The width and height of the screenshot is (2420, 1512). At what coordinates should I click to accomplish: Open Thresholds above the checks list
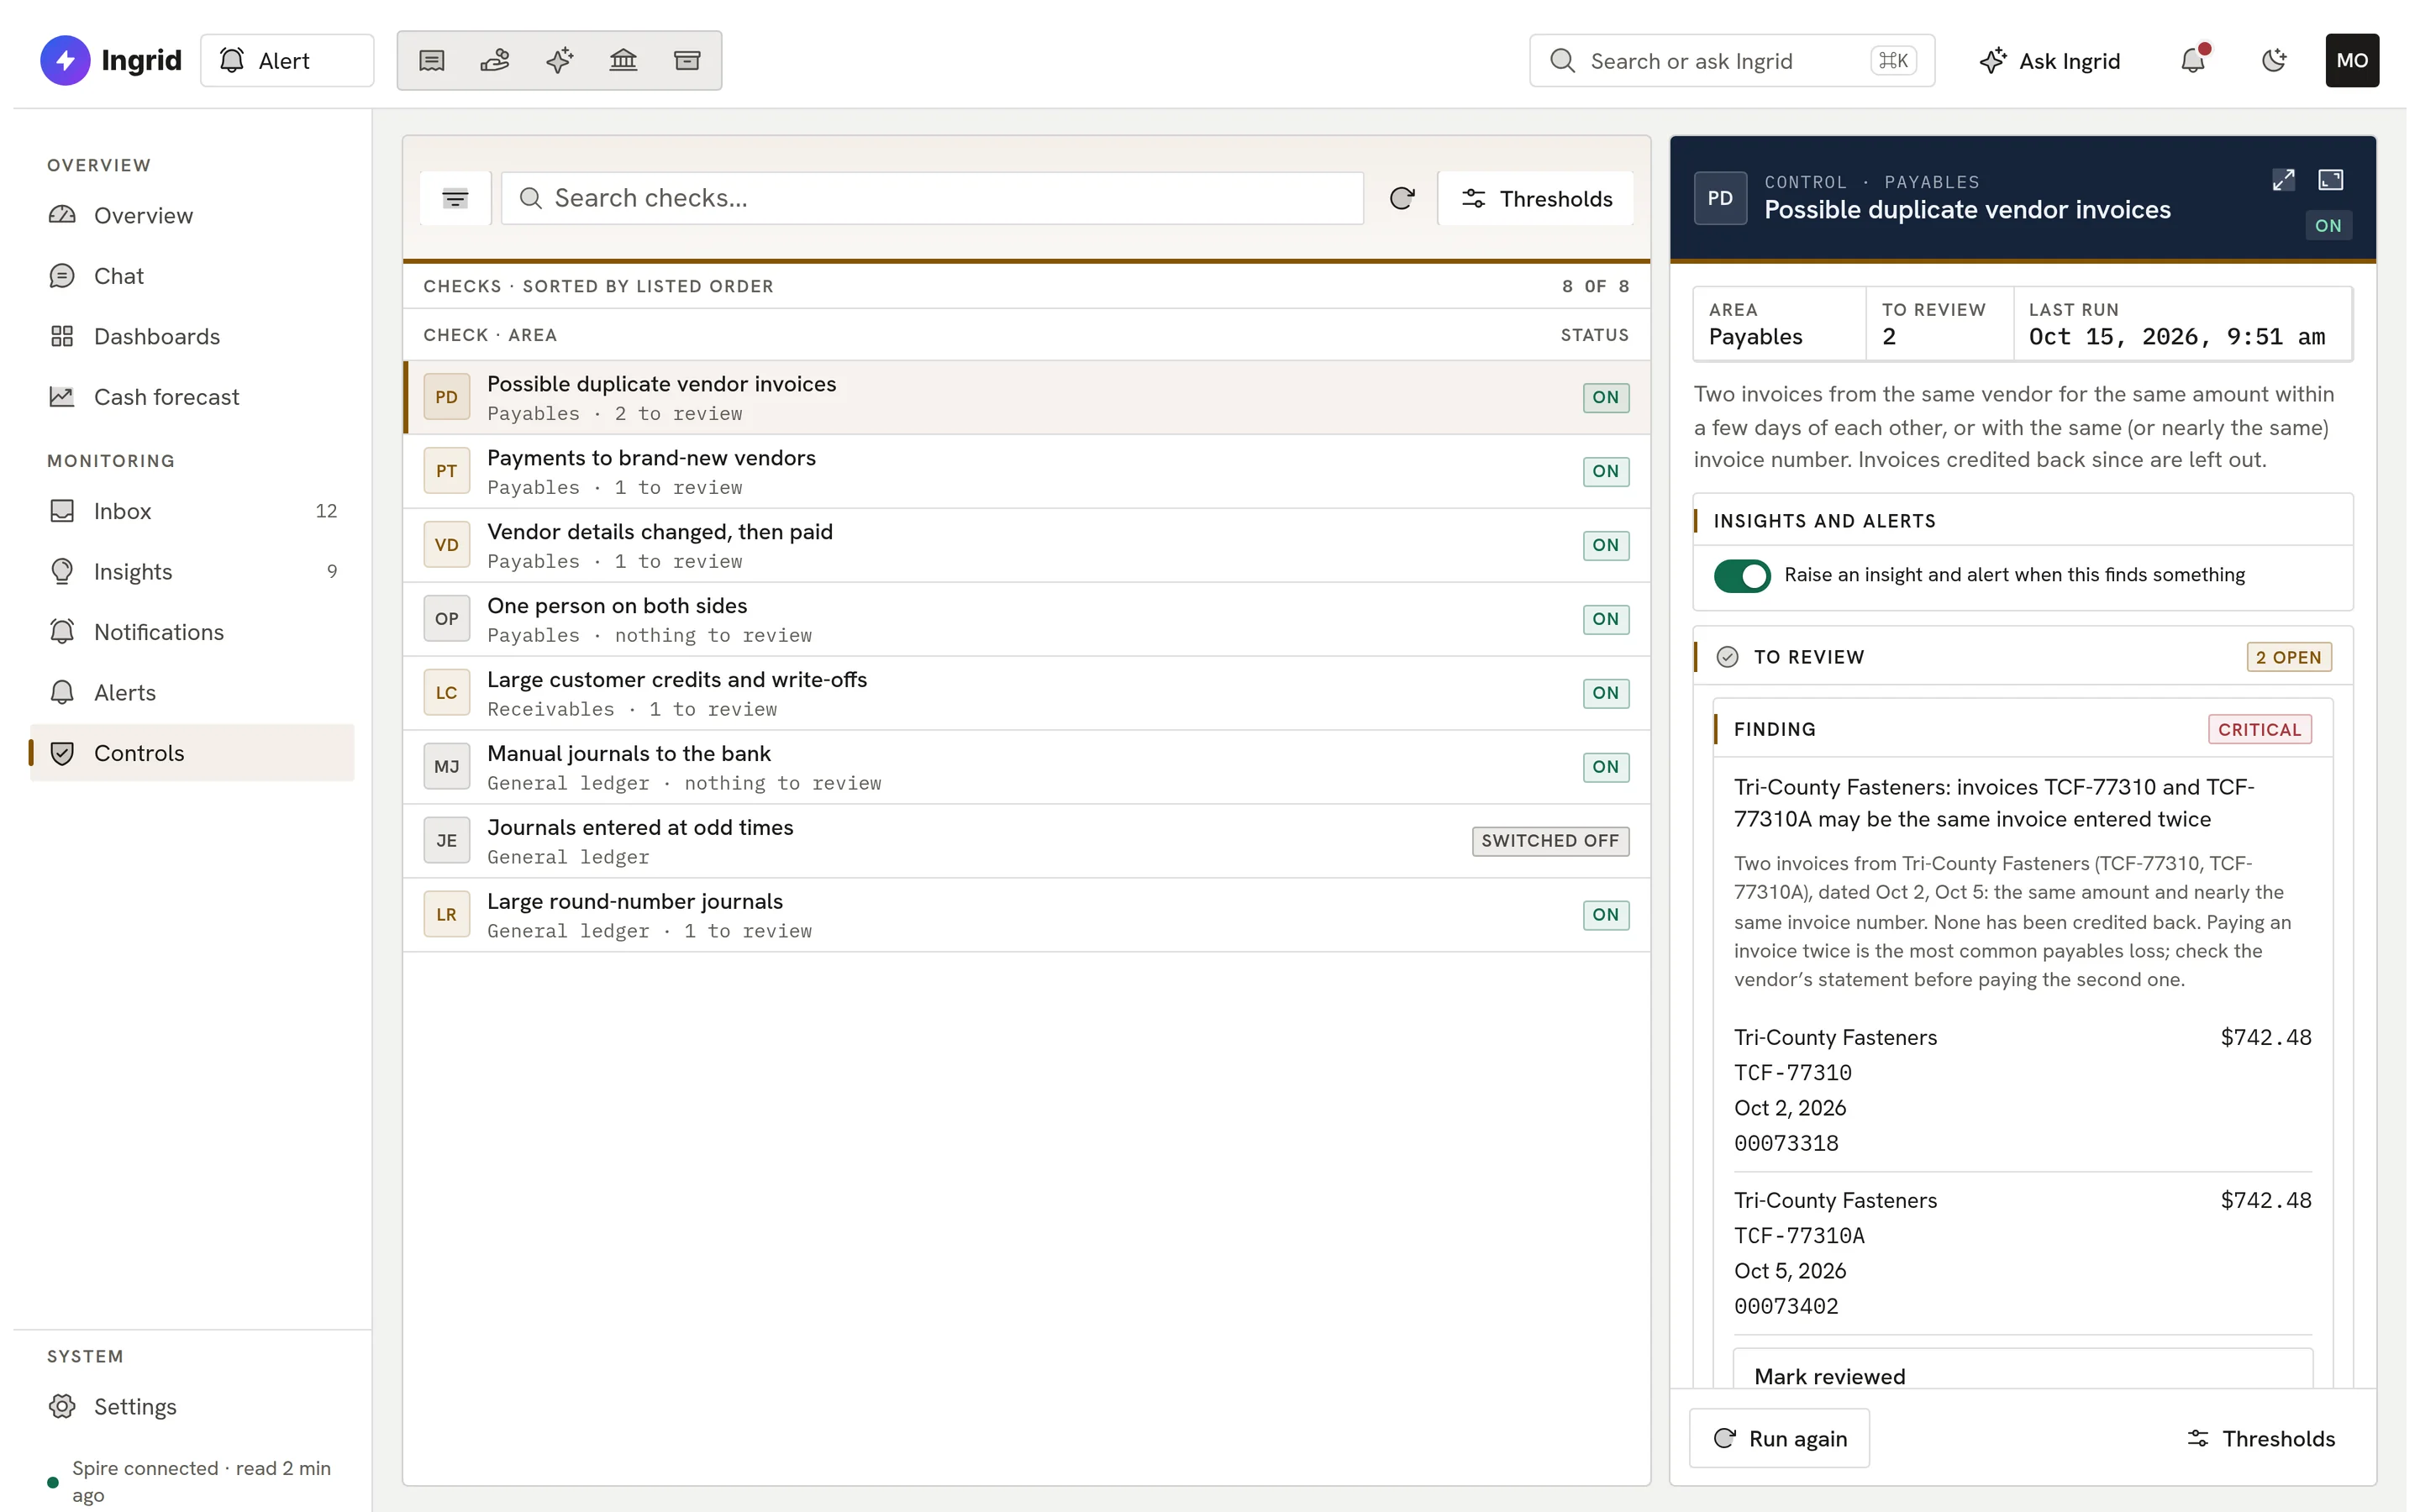pos(1536,198)
